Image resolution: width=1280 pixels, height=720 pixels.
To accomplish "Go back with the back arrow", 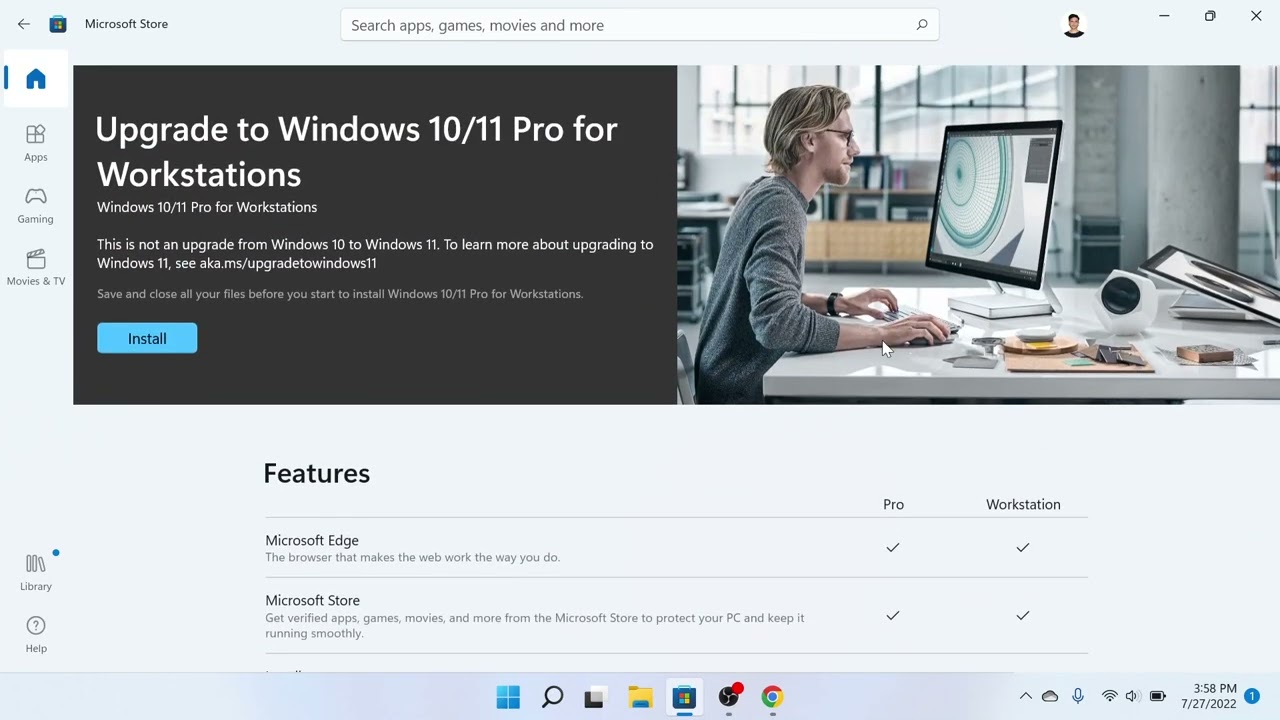I will [x=24, y=24].
